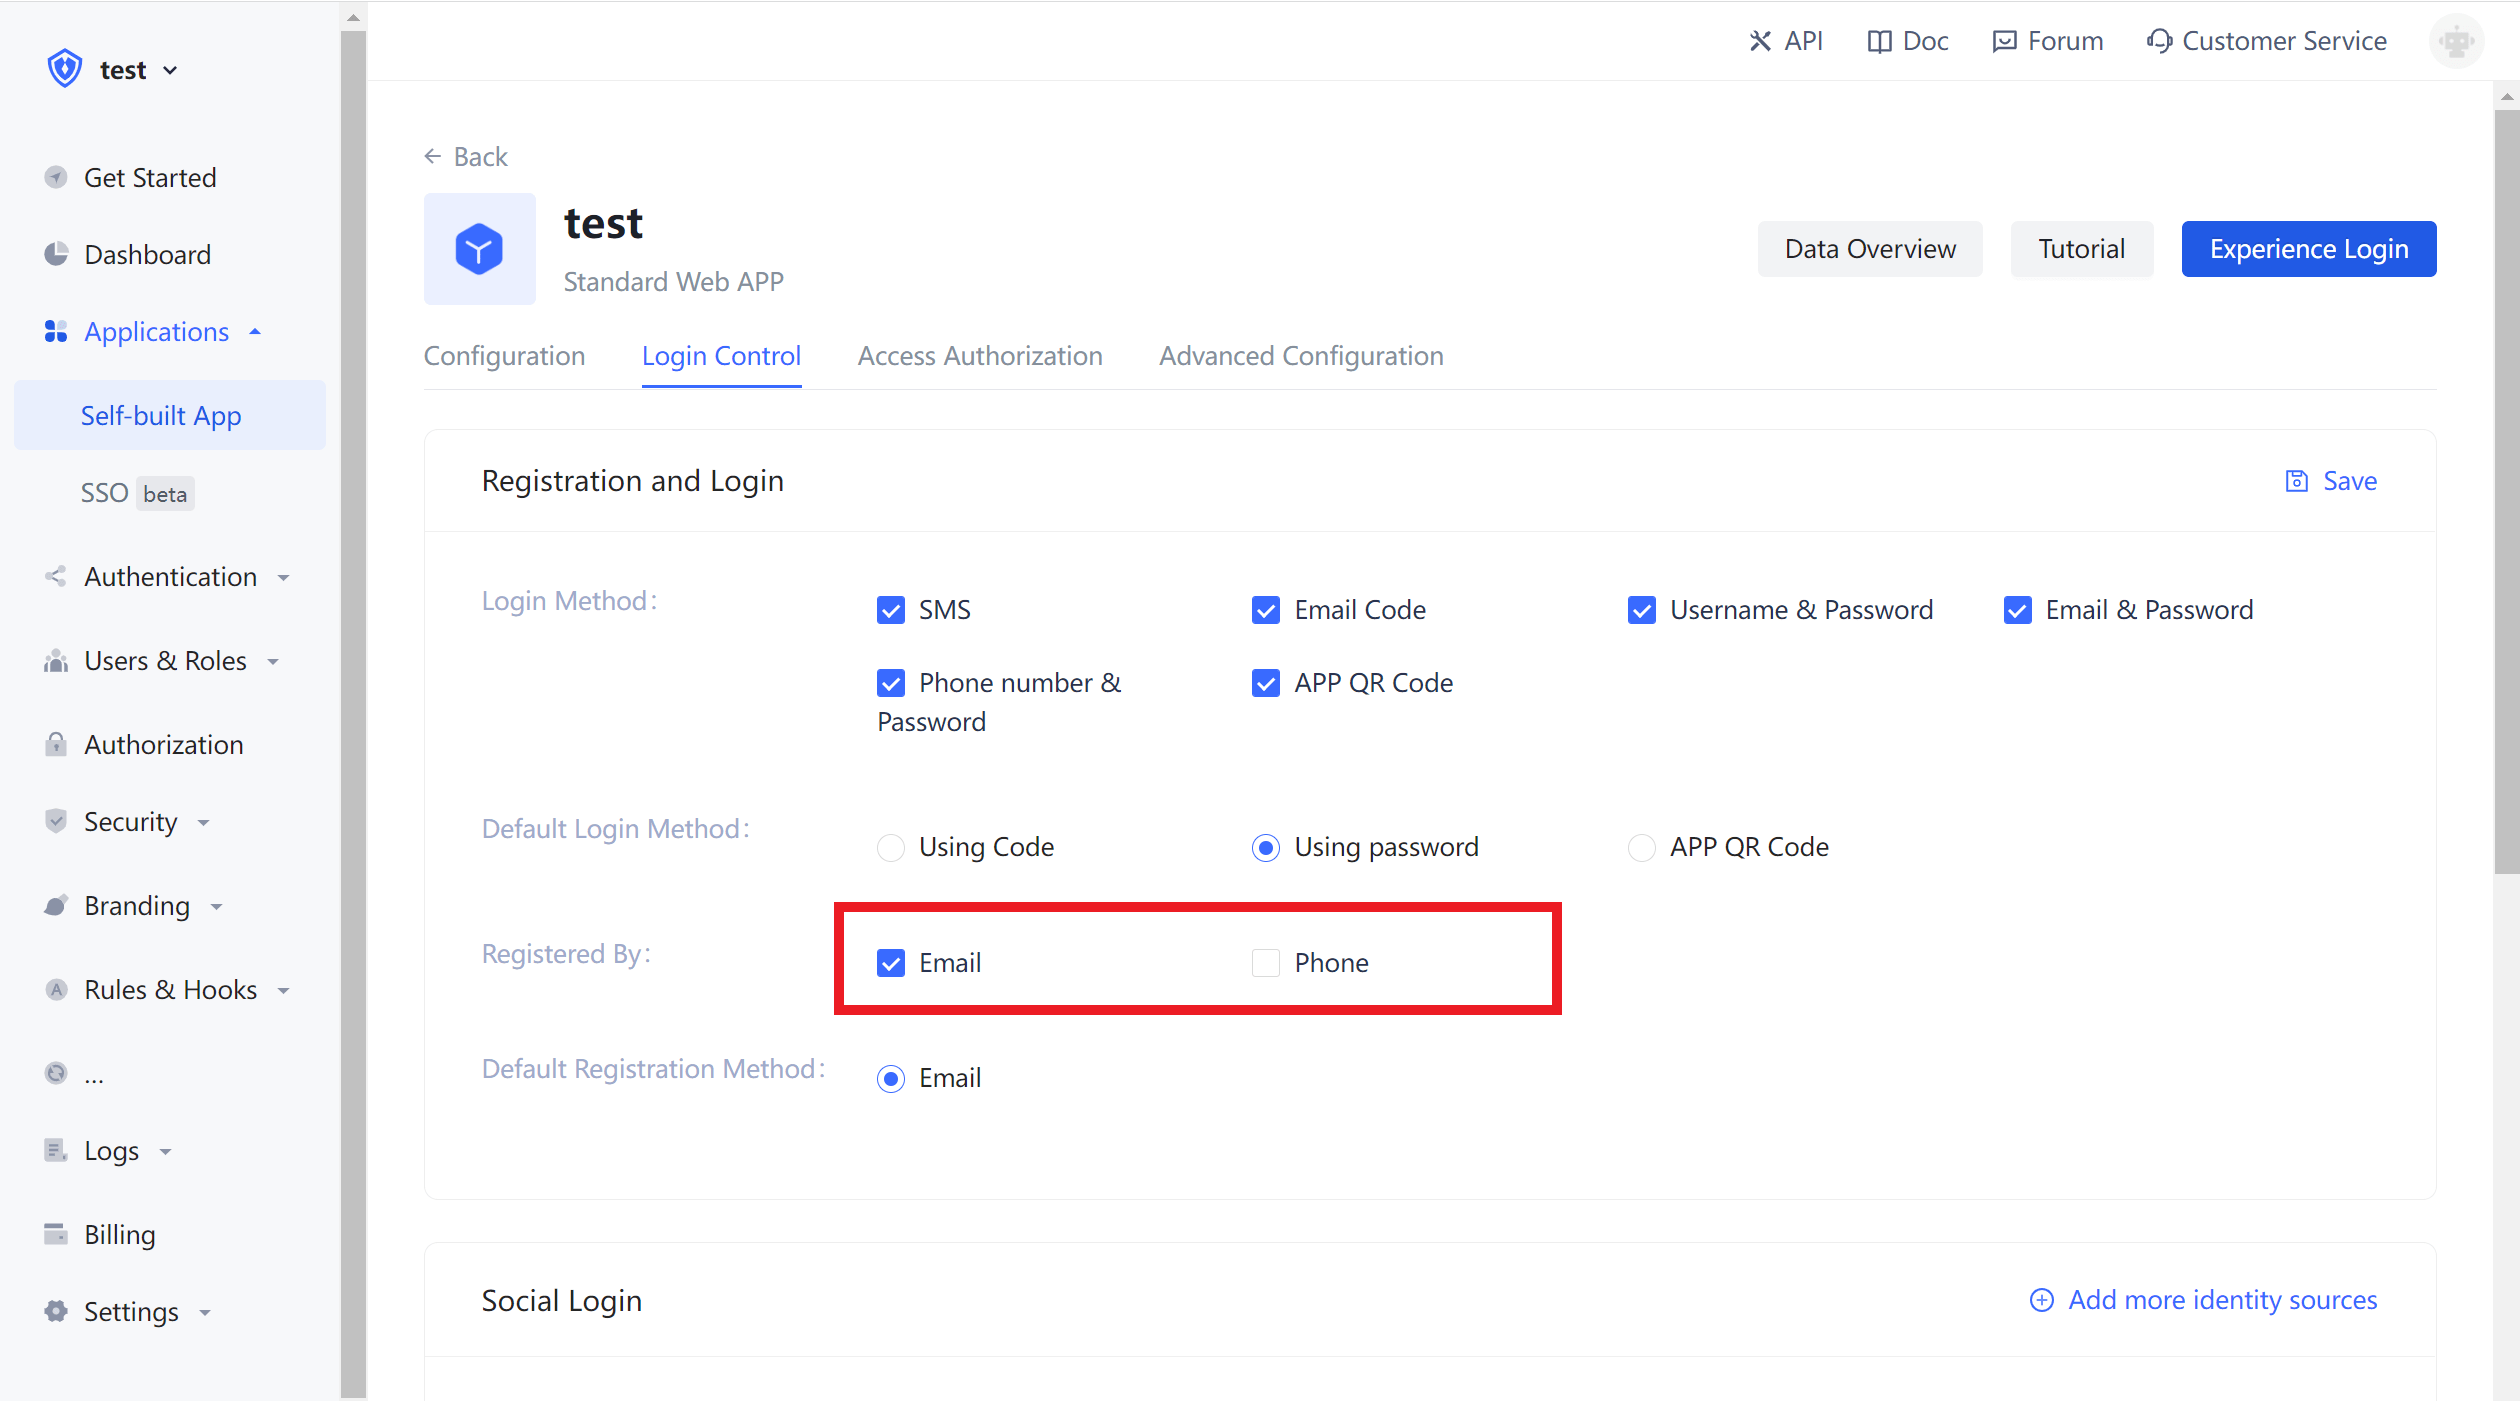Screen dimensions: 2520x1401
Task: Expand the Authentication sidebar menu
Action: pyautogui.click(x=170, y=577)
